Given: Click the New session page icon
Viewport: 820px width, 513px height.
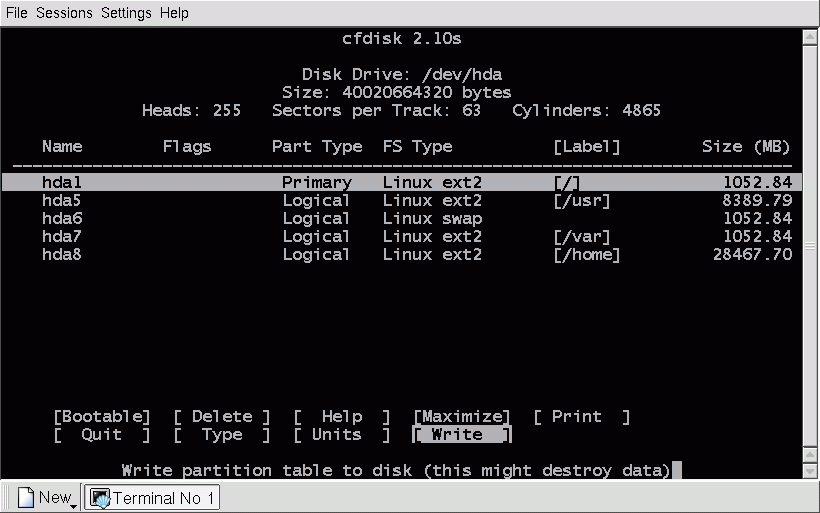Looking at the screenshot, I should pyautogui.click(x=26, y=497).
